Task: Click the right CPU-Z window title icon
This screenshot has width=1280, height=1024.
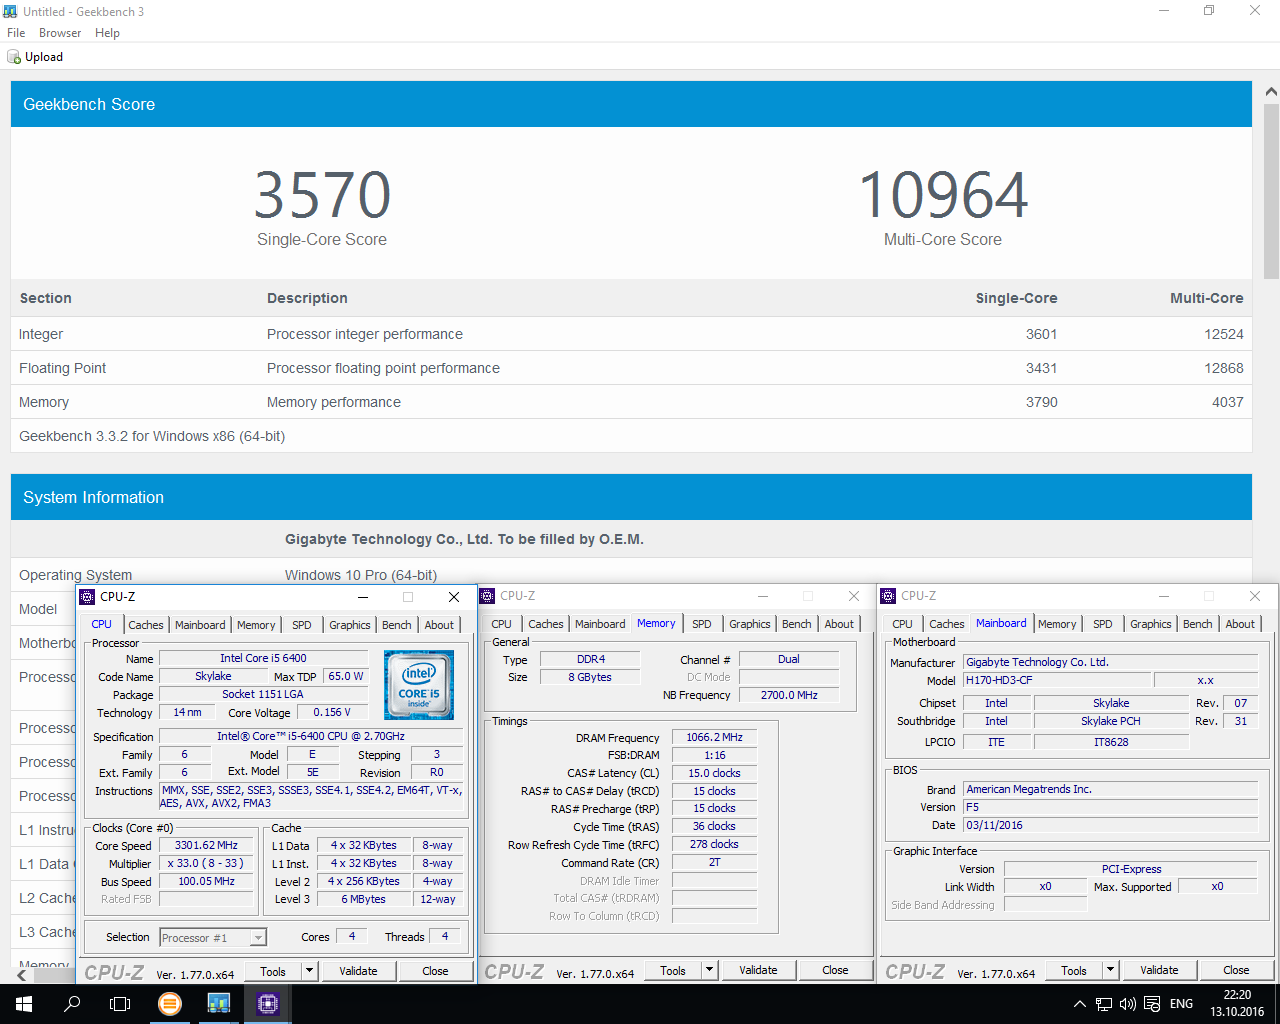Action: click(888, 596)
